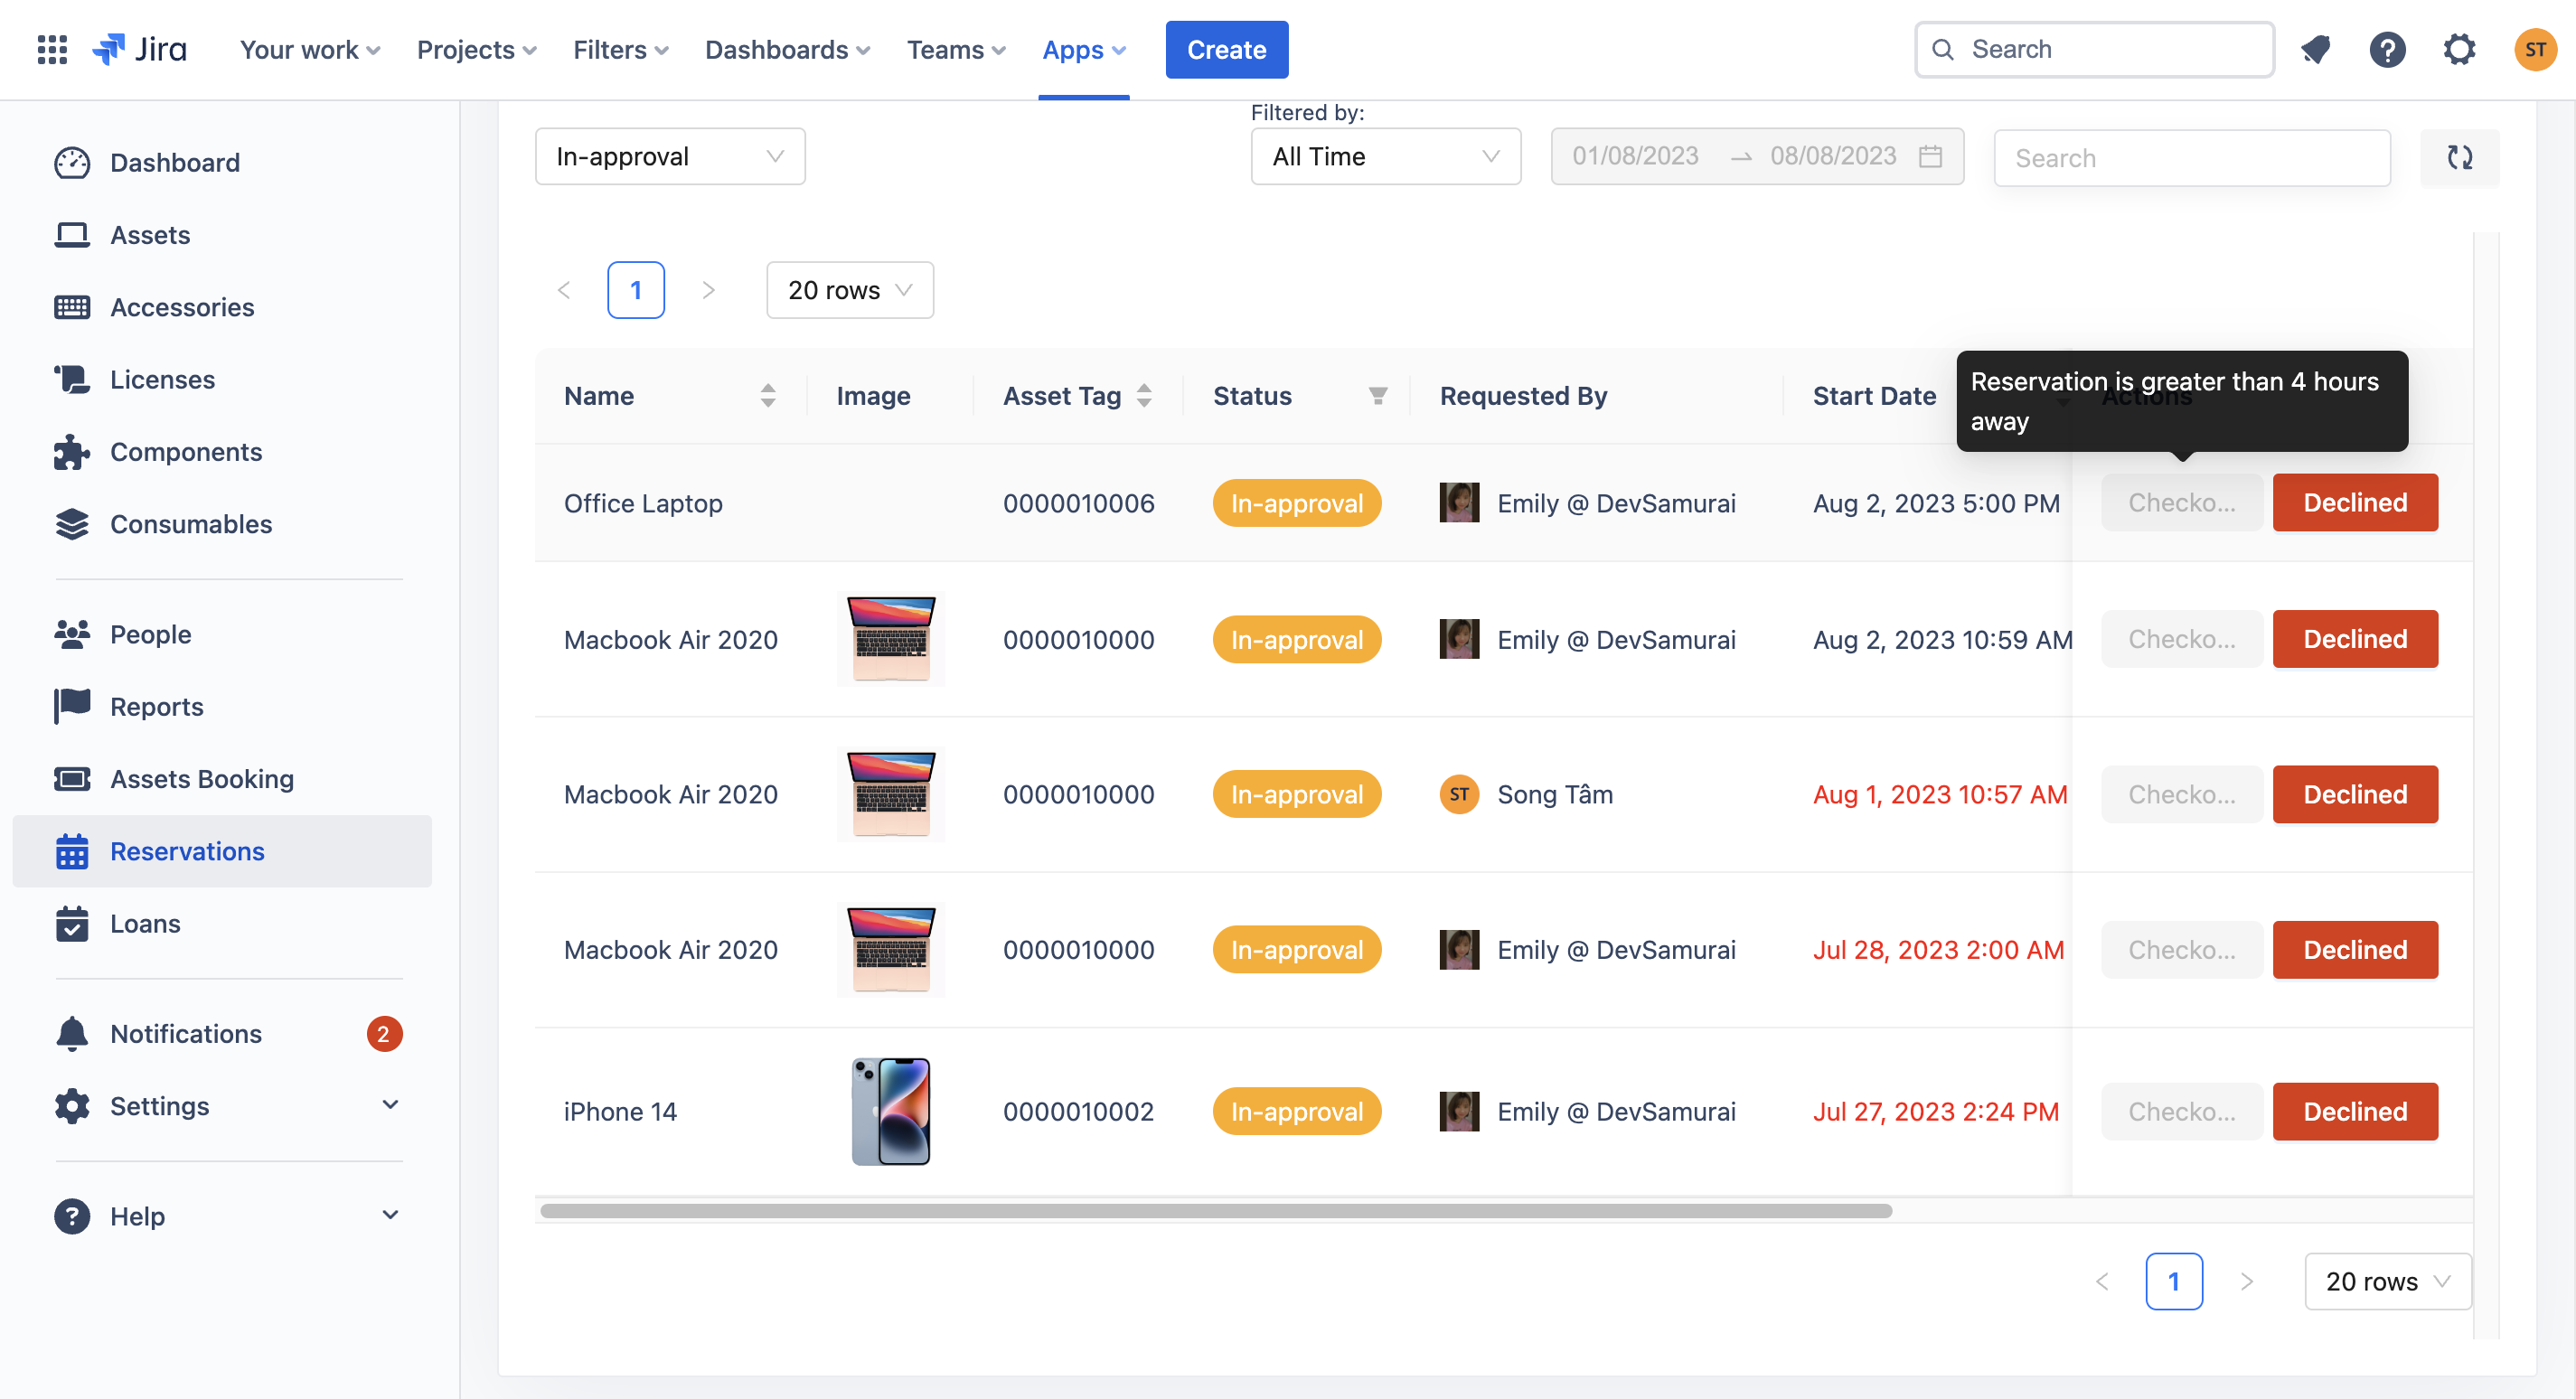This screenshot has height=1399, width=2576.
Task: Click the blue Create button
Action: click(x=1226, y=49)
